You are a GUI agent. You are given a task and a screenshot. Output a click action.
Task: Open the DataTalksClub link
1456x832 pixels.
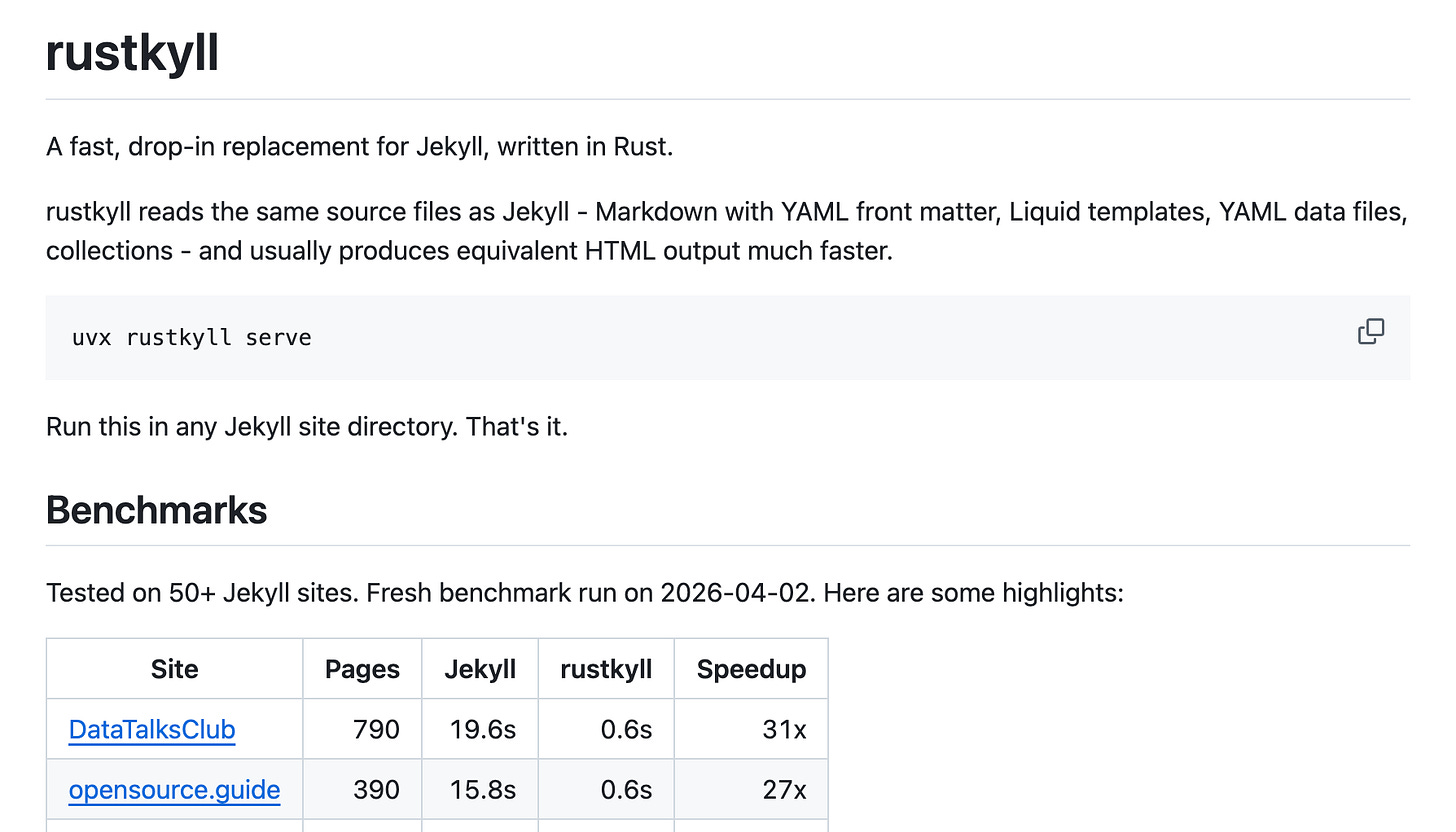pos(152,730)
